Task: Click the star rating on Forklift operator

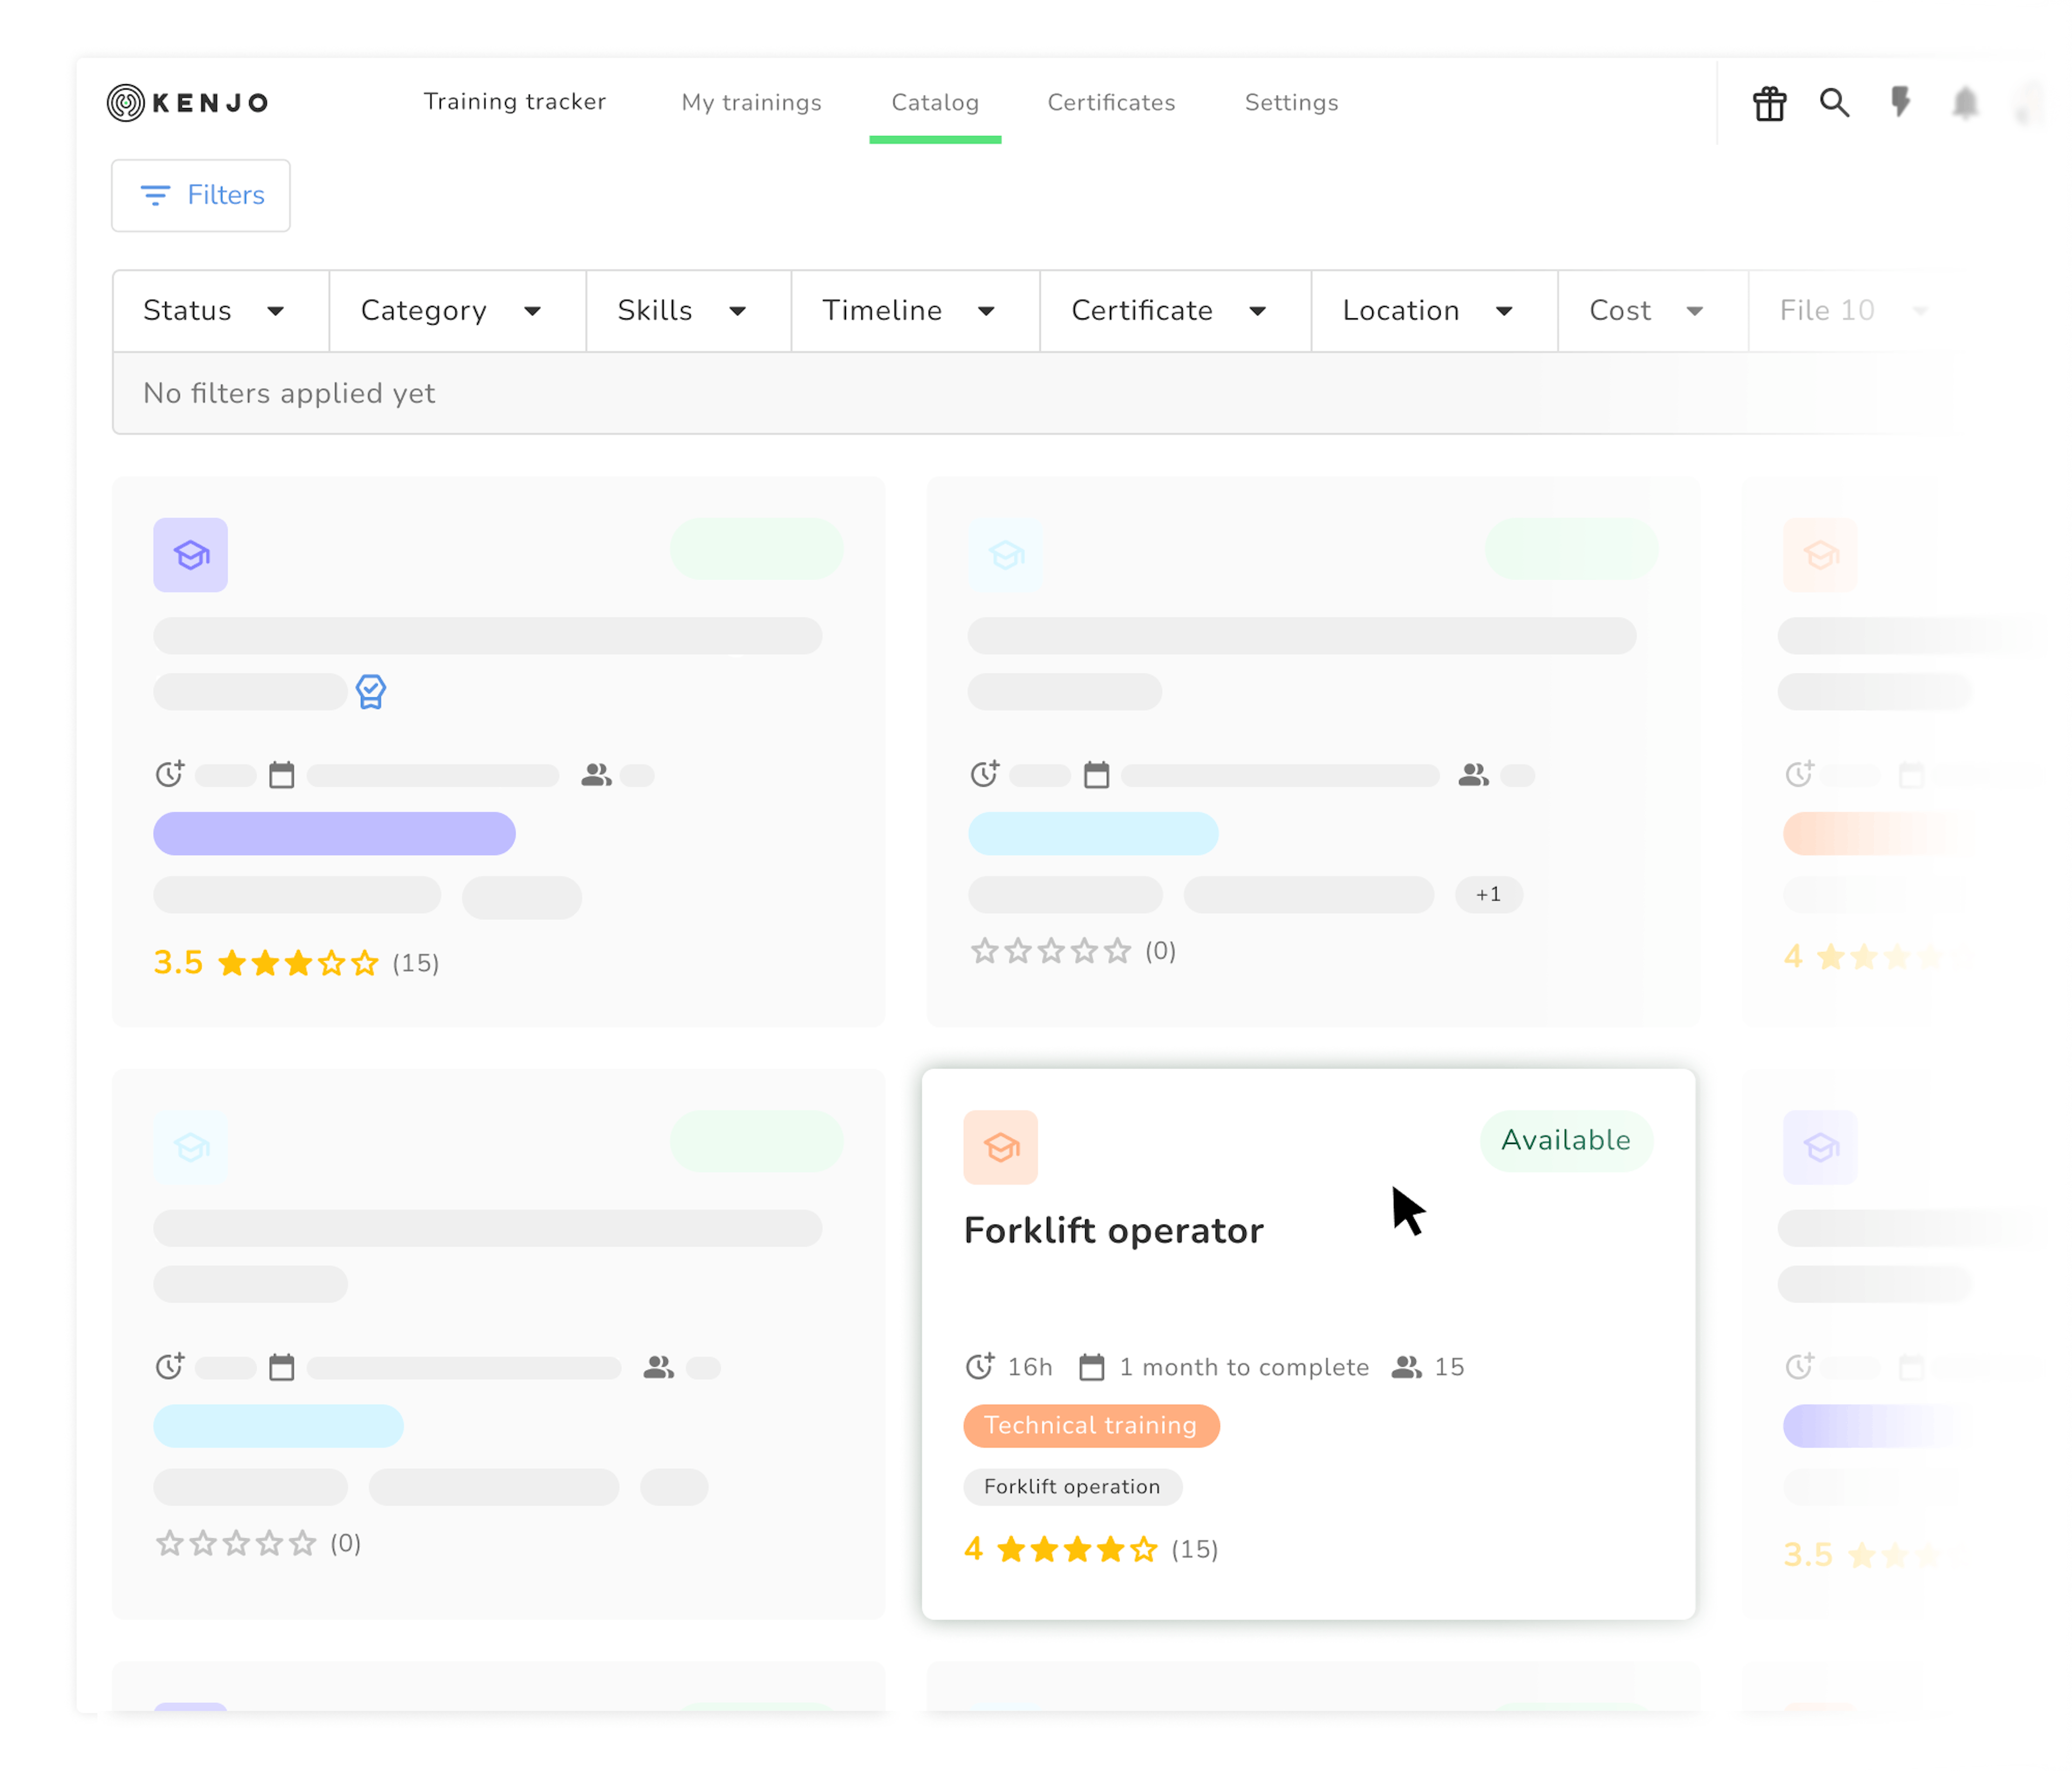Action: pyautogui.click(x=1077, y=1549)
